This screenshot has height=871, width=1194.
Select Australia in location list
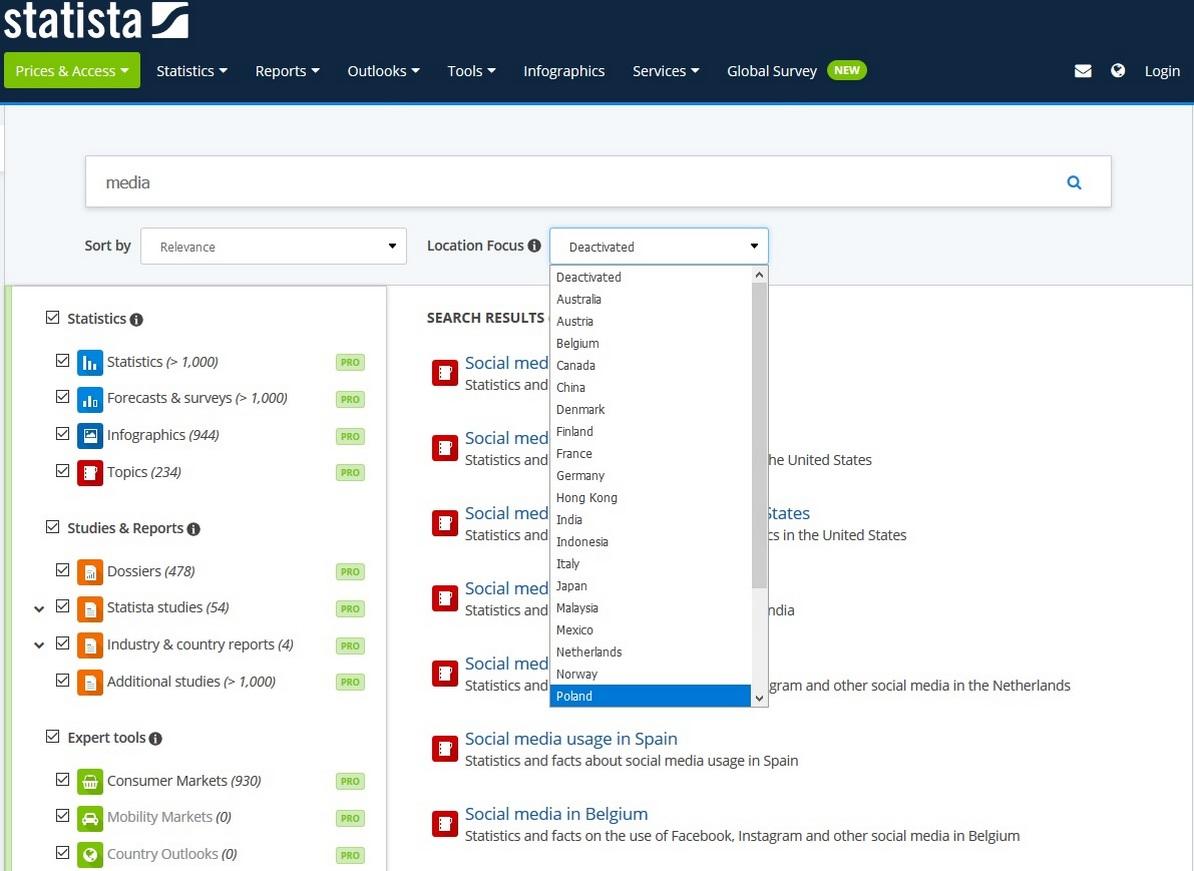click(651, 299)
